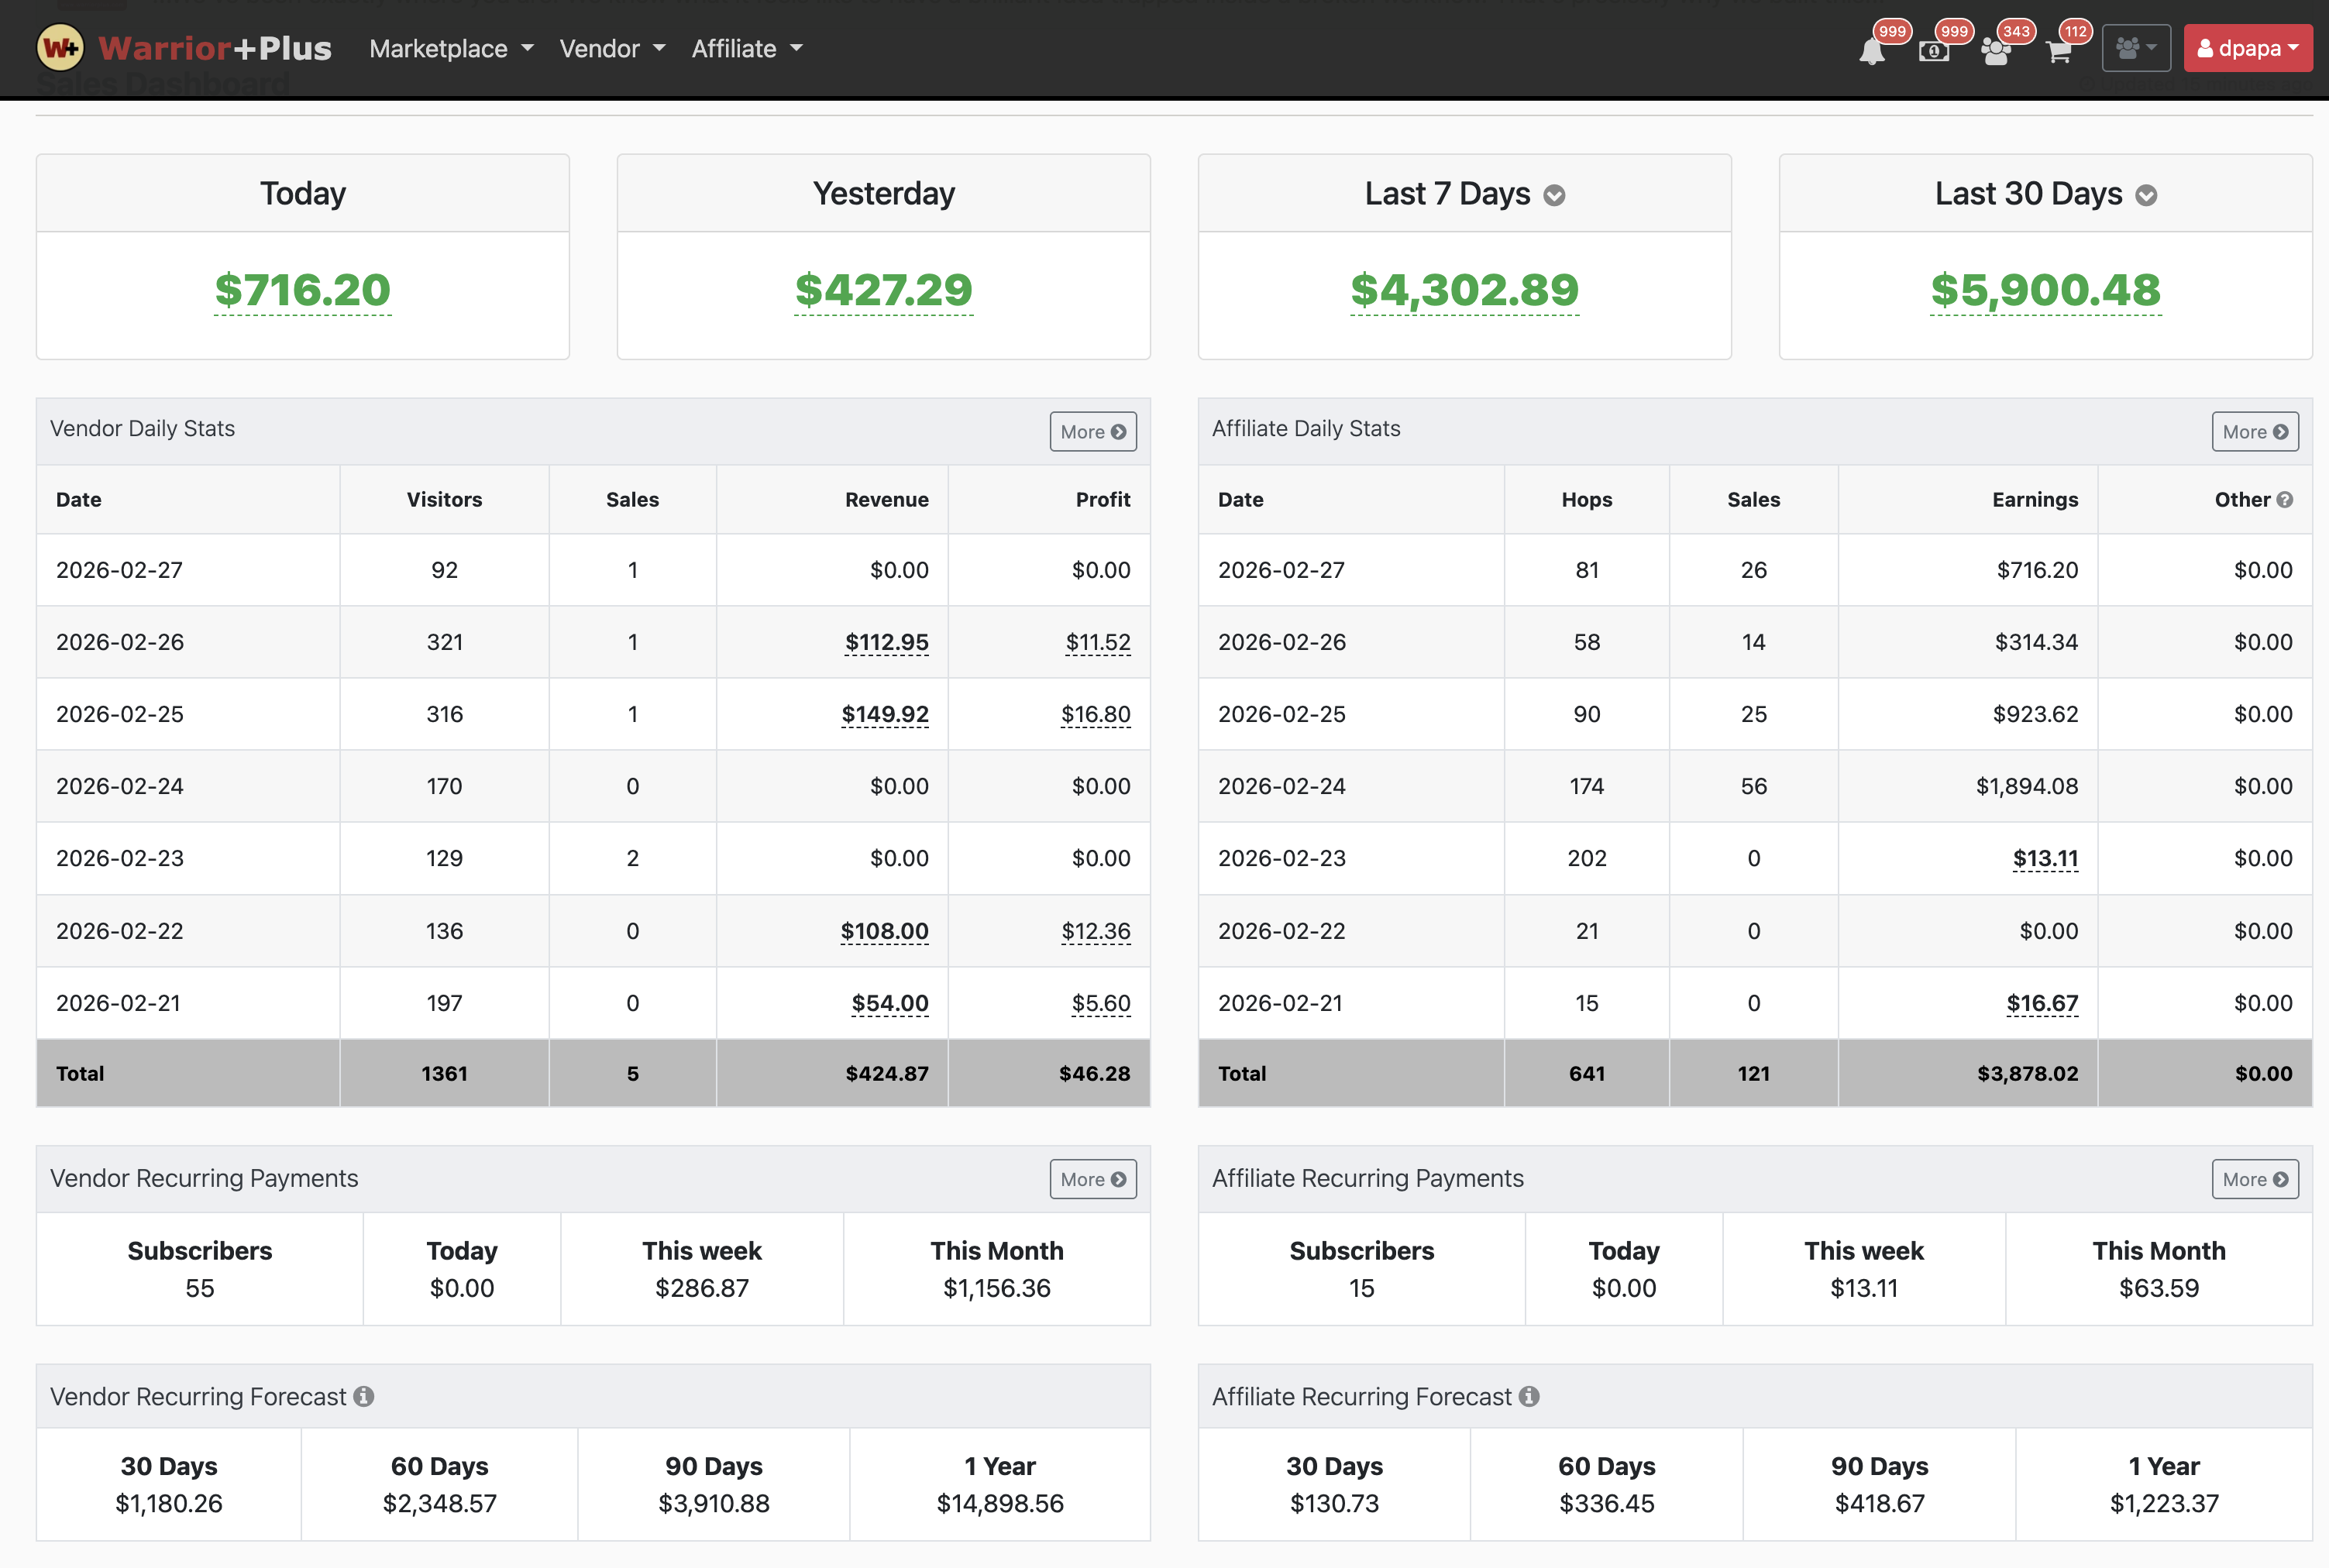Click the user icon inside the dpapa button
The image size is (2329, 1568).
[2206, 47]
